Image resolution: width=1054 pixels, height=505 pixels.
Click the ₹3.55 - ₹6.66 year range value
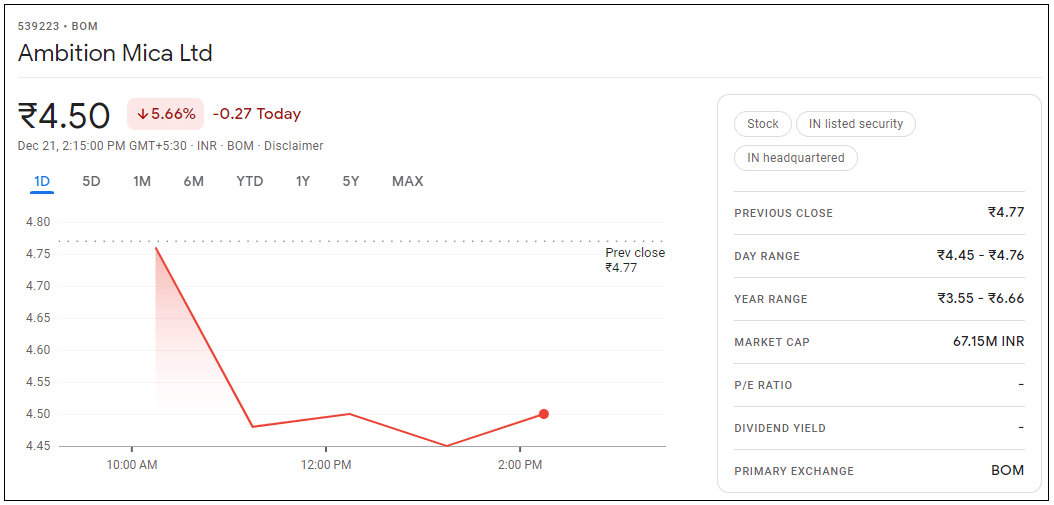pyautogui.click(x=981, y=299)
